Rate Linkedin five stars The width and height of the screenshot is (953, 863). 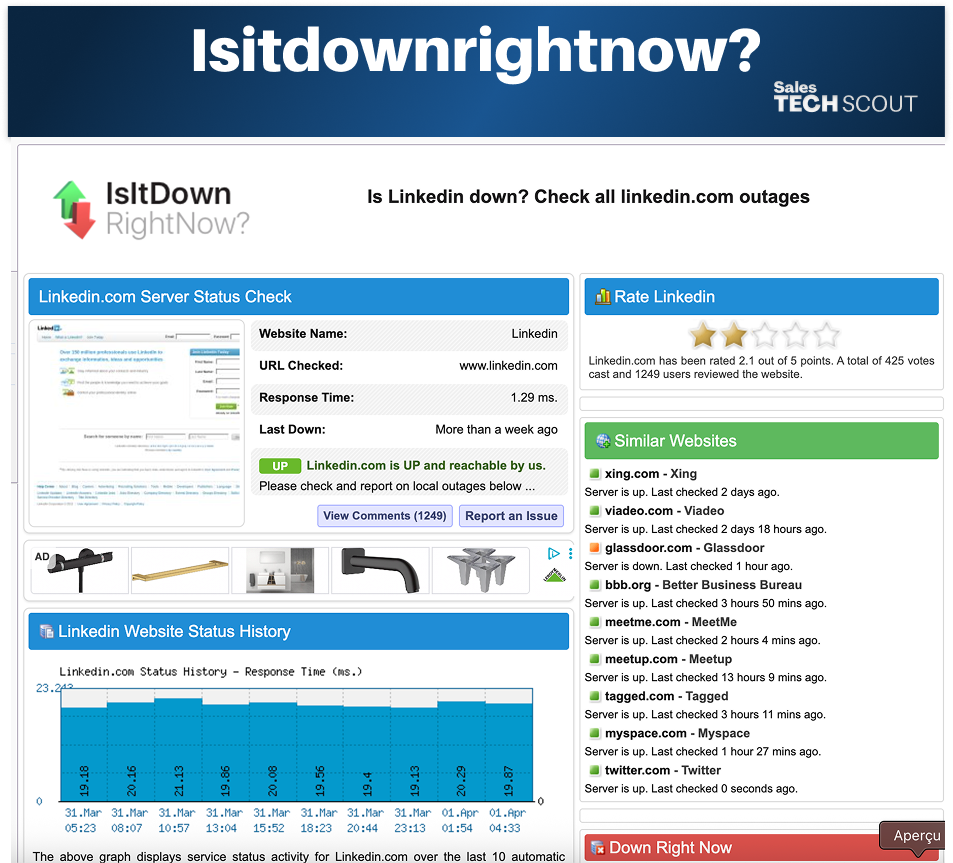pos(827,335)
